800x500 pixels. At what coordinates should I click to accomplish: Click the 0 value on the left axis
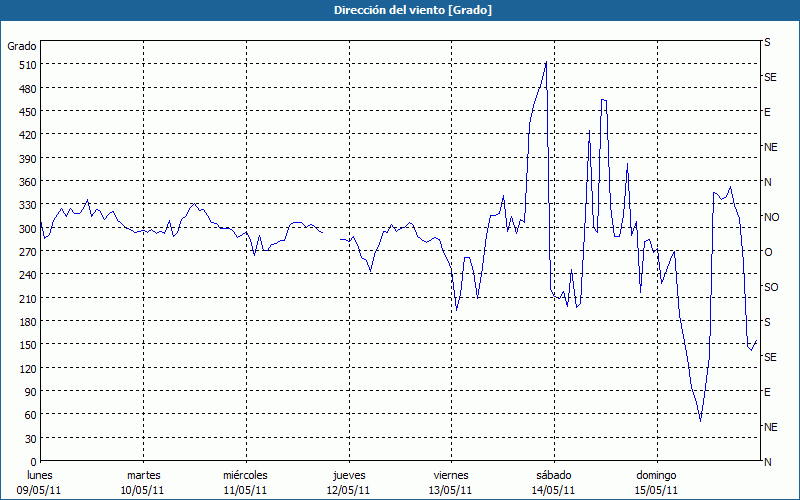[34, 462]
